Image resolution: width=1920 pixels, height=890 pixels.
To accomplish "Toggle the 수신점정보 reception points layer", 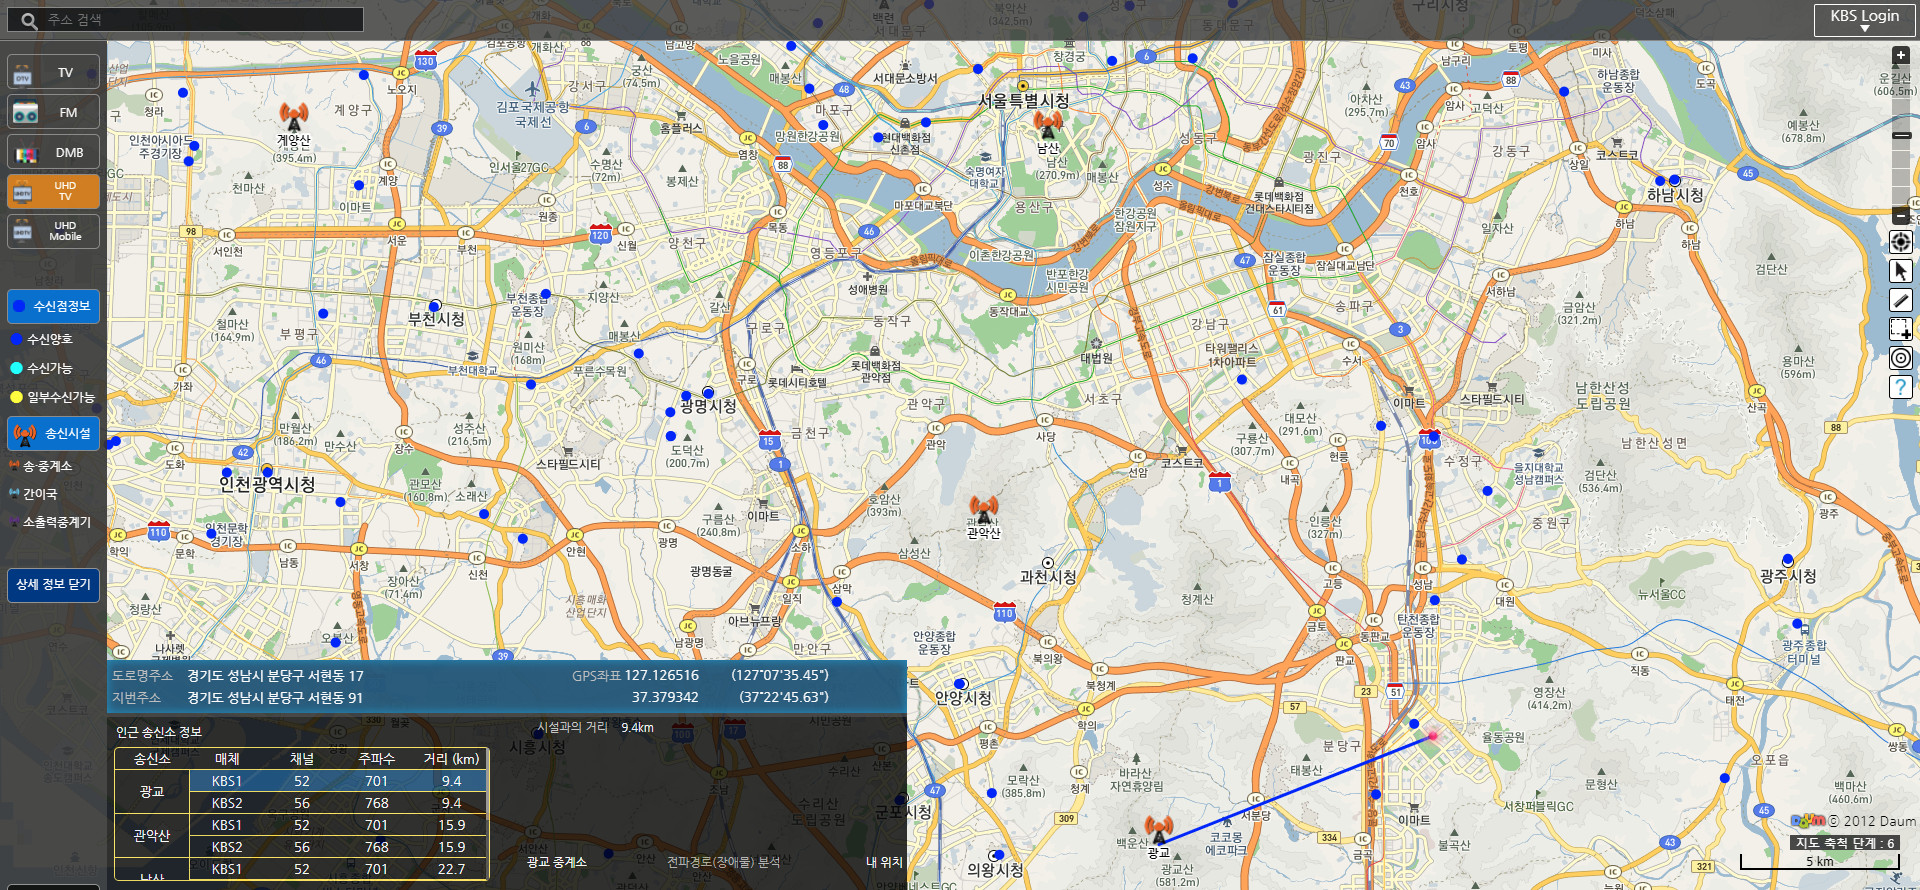I will [x=53, y=306].
